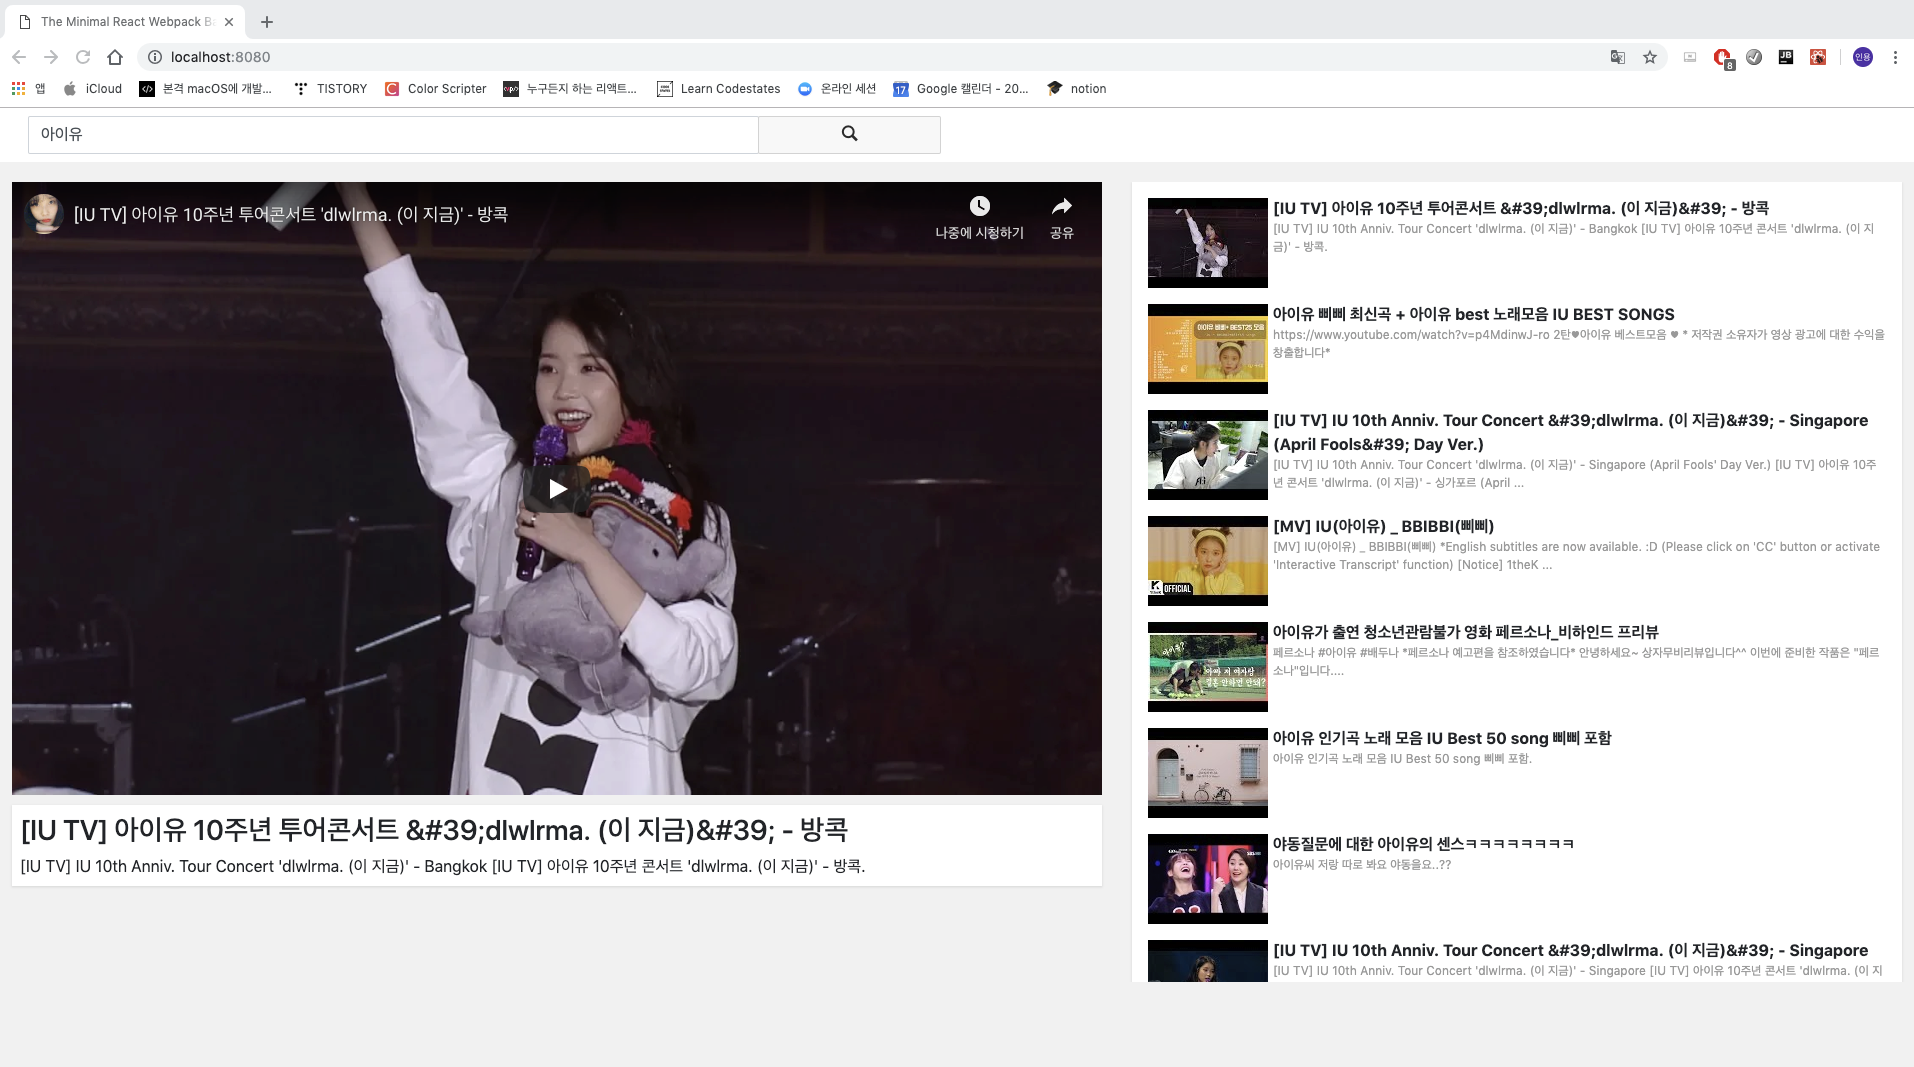Click title 아이유 삐삐 최신곡 + best 노래모음
The height and width of the screenshot is (1067, 1914).
1473,314
